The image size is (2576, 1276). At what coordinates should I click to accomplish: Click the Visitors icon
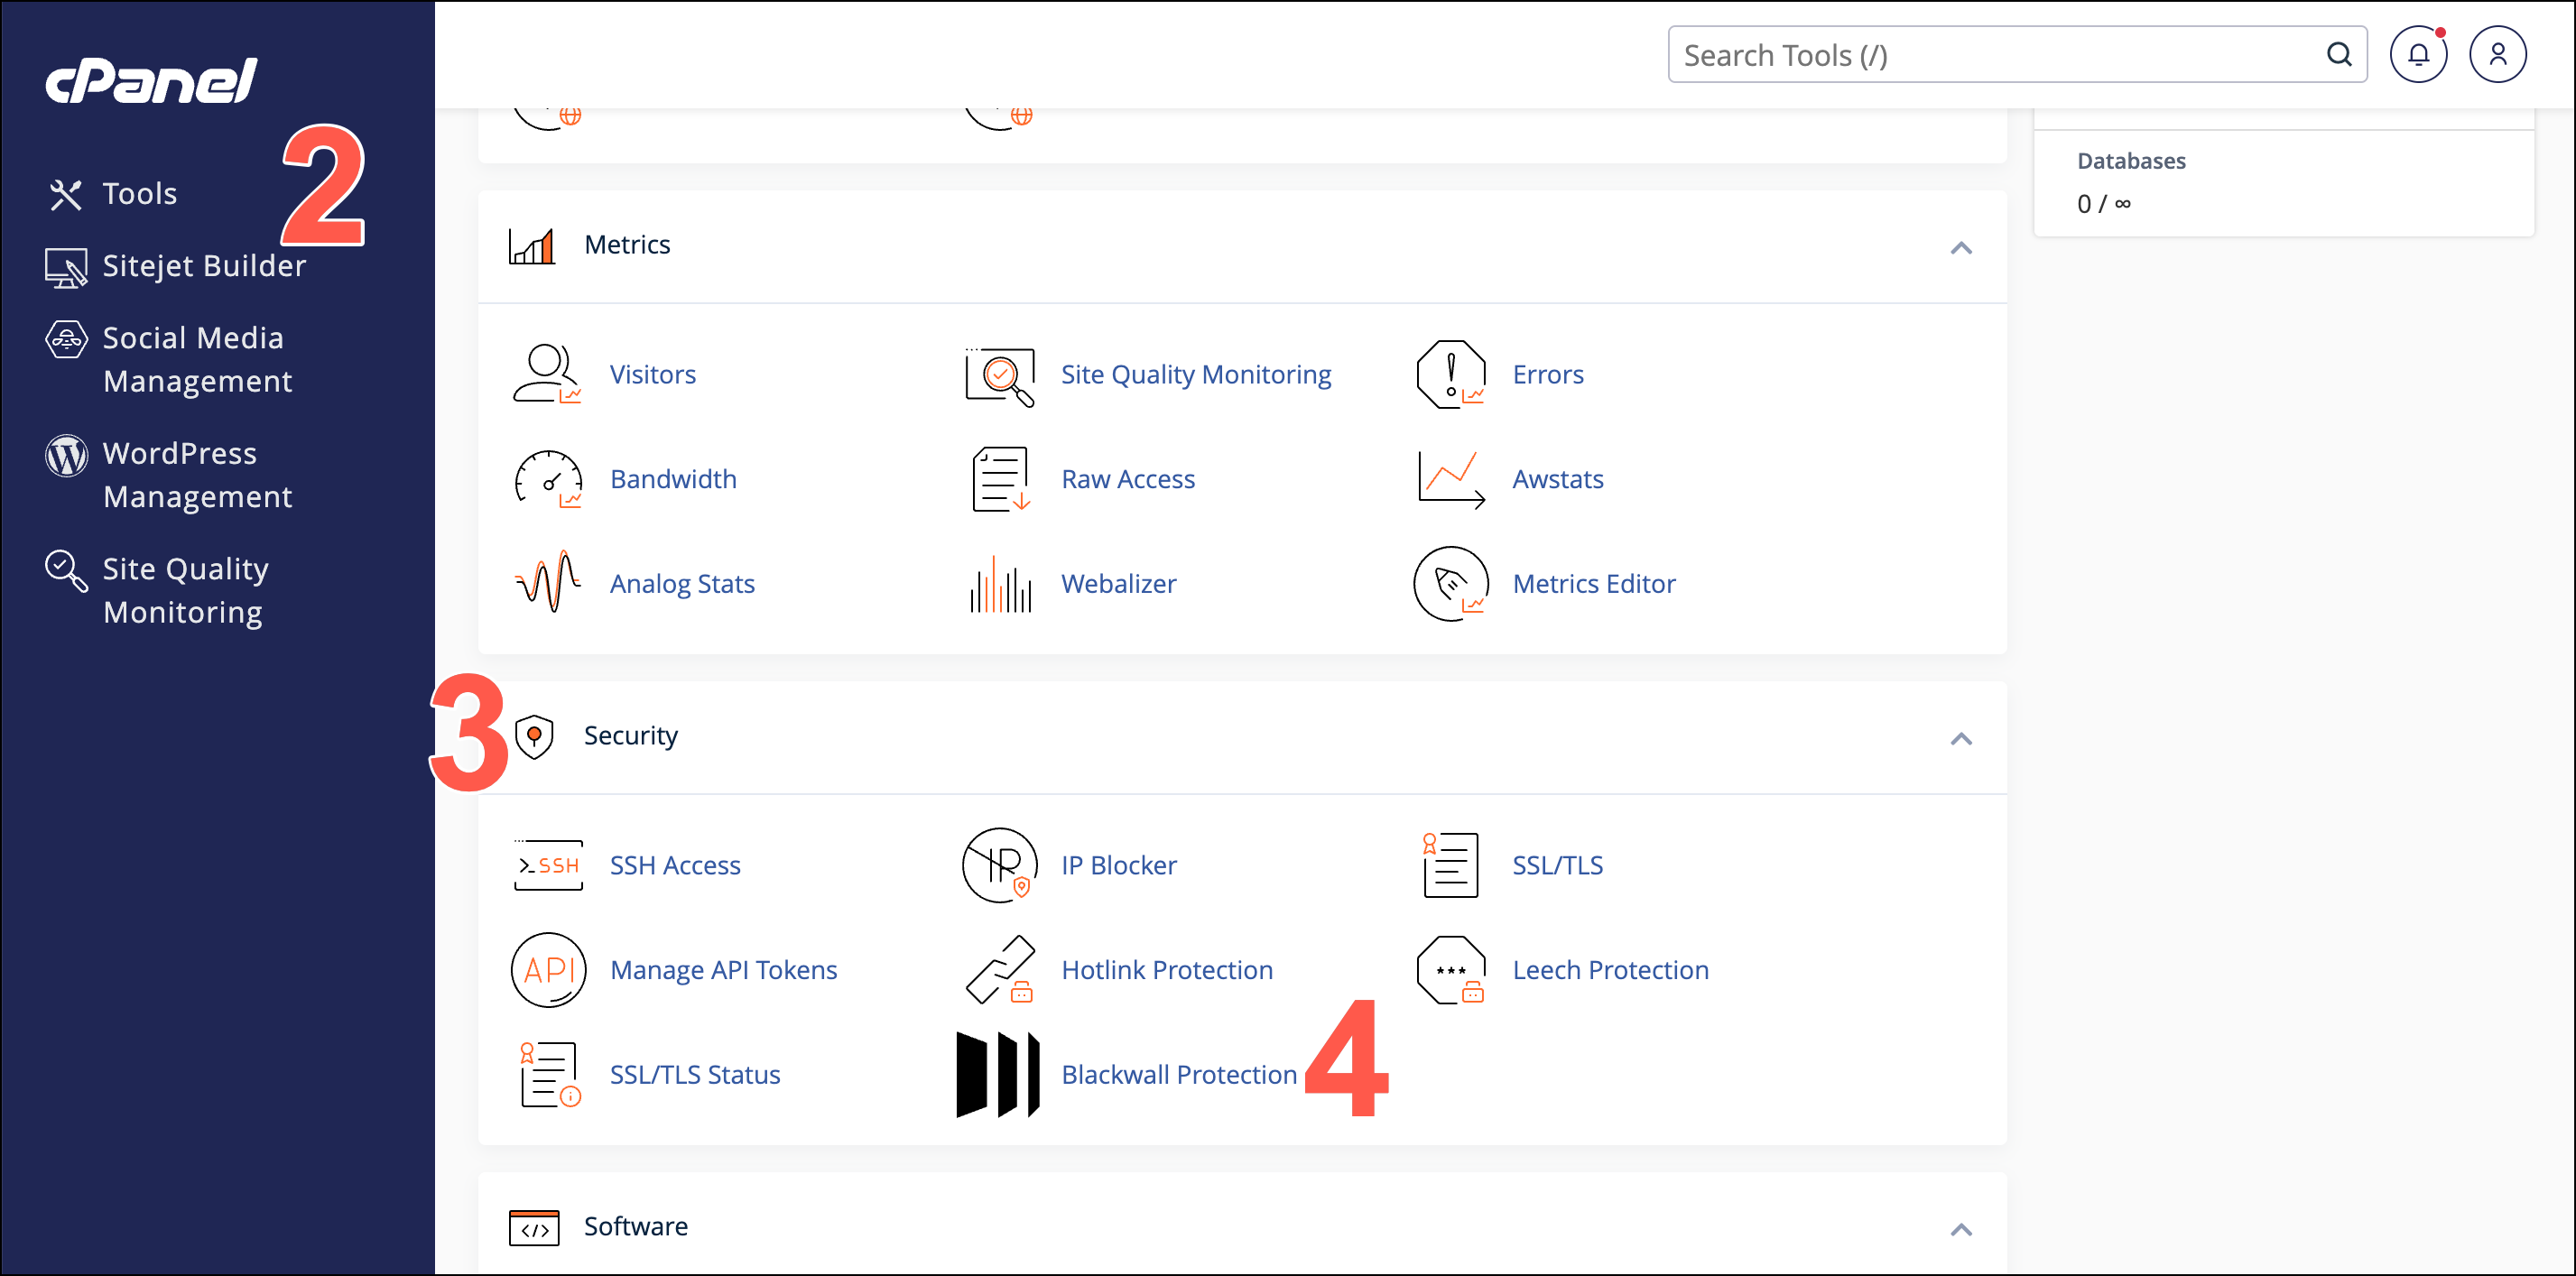click(x=547, y=374)
